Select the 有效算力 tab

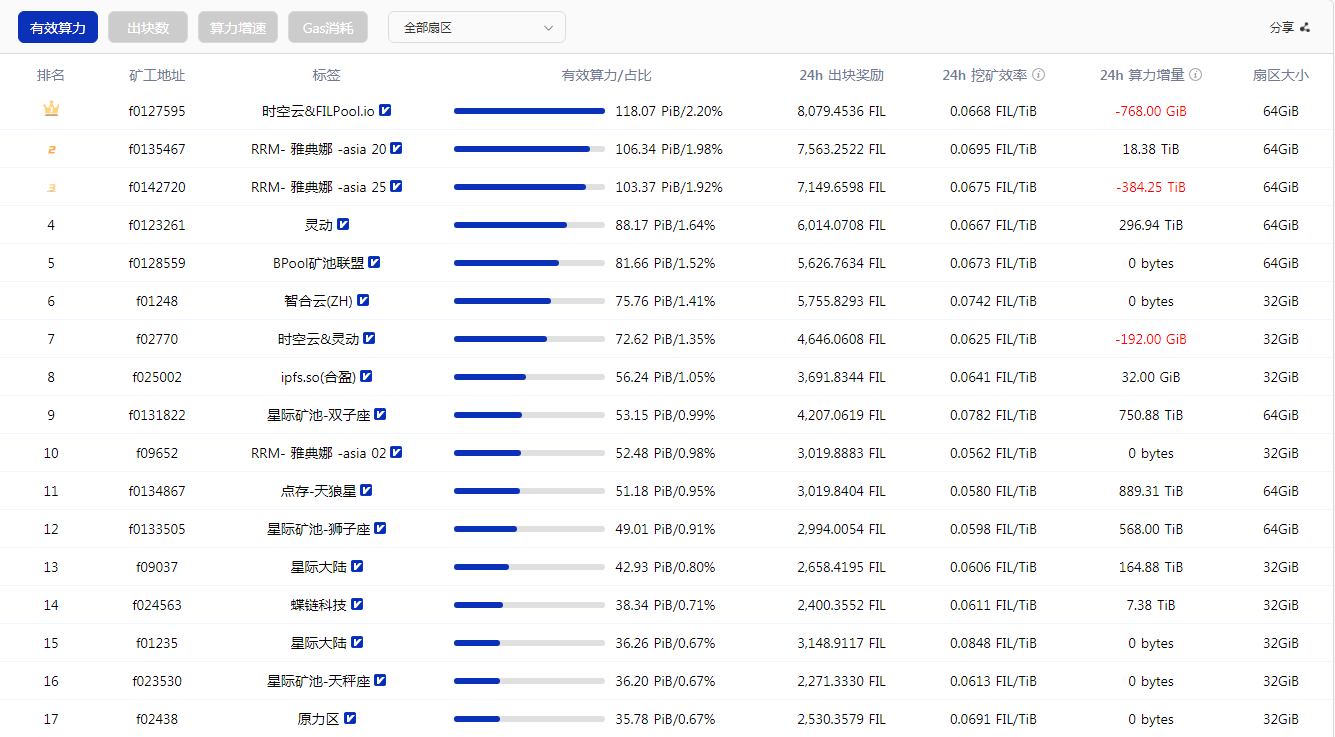58,28
